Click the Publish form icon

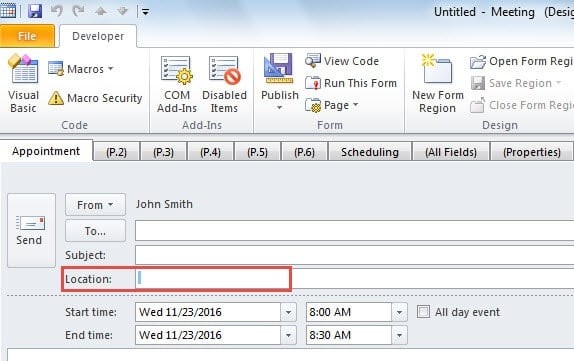click(279, 68)
